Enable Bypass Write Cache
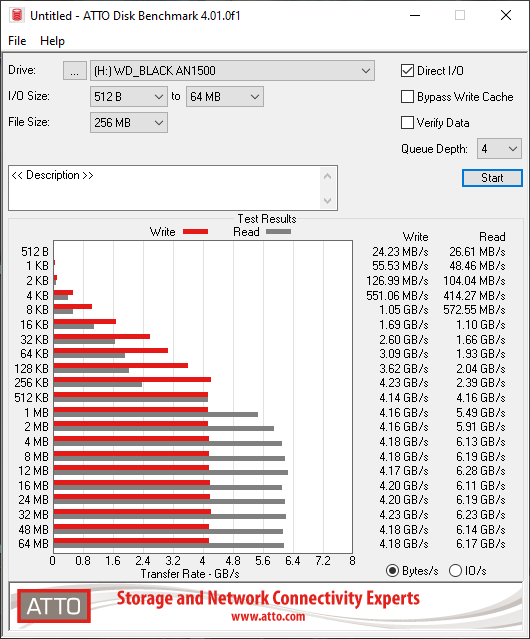This screenshot has height=639, width=530. (x=407, y=97)
